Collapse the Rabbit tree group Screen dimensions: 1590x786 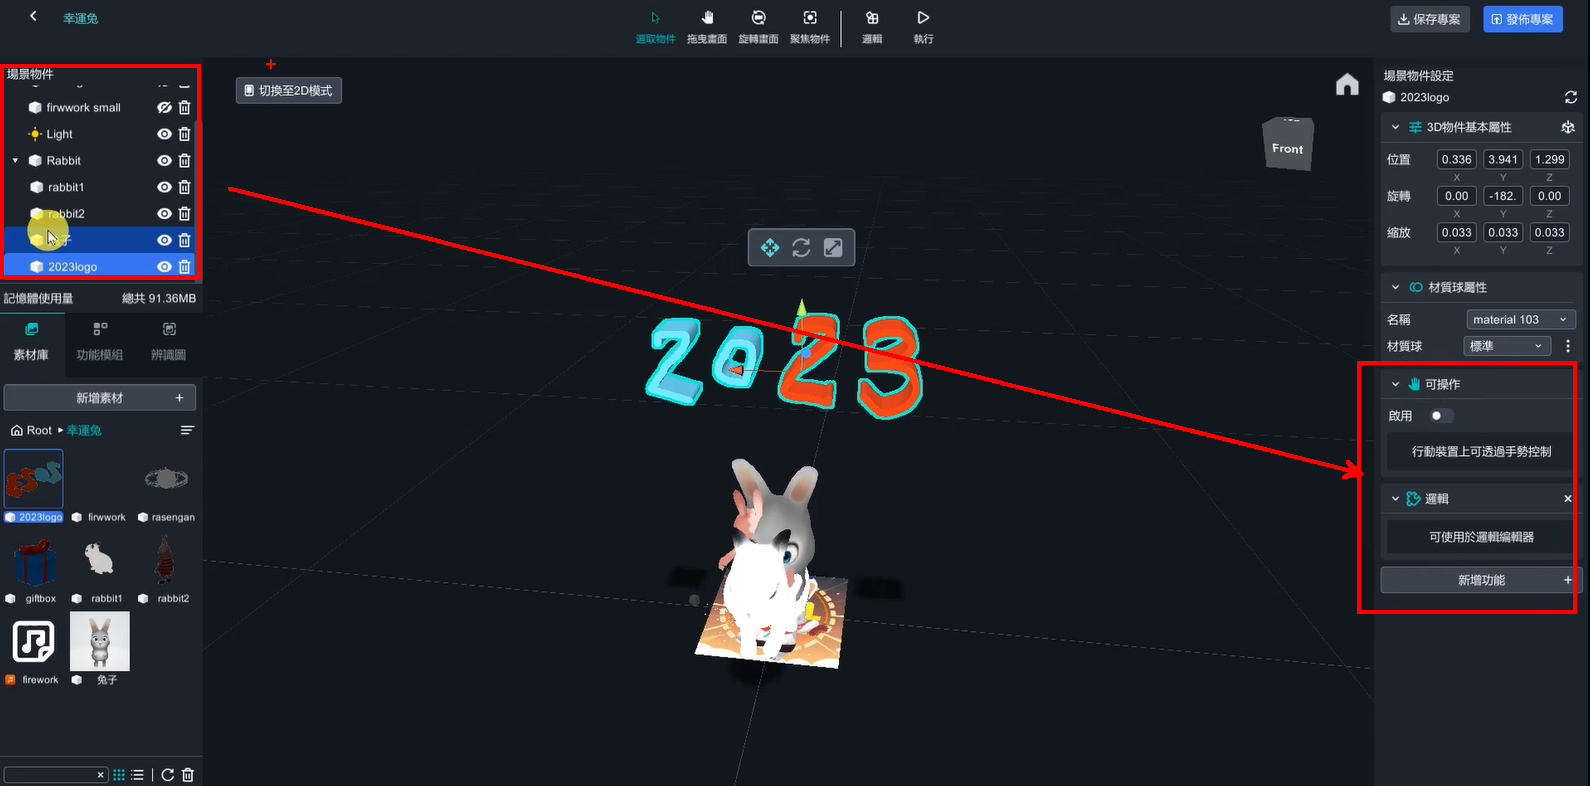click(x=15, y=161)
